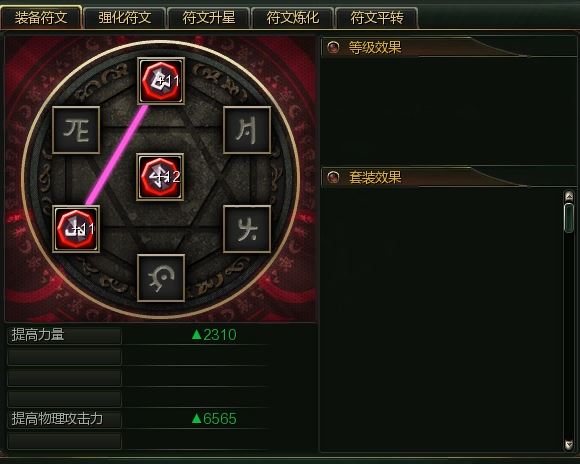Select the top red rune slot
580x464 pixels.
click(x=161, y=81)
